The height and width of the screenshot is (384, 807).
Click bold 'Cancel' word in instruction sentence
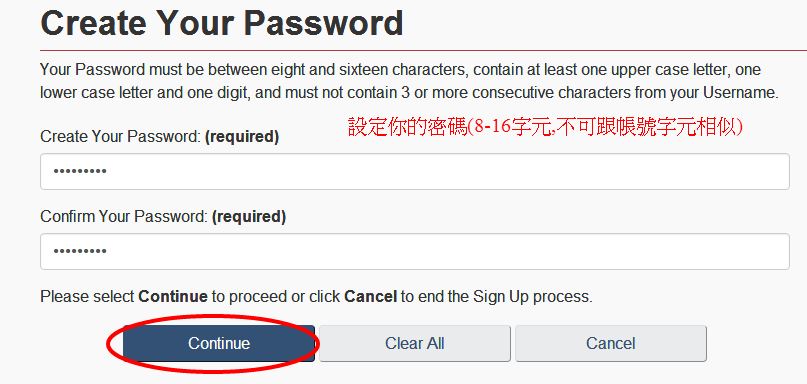371,297
